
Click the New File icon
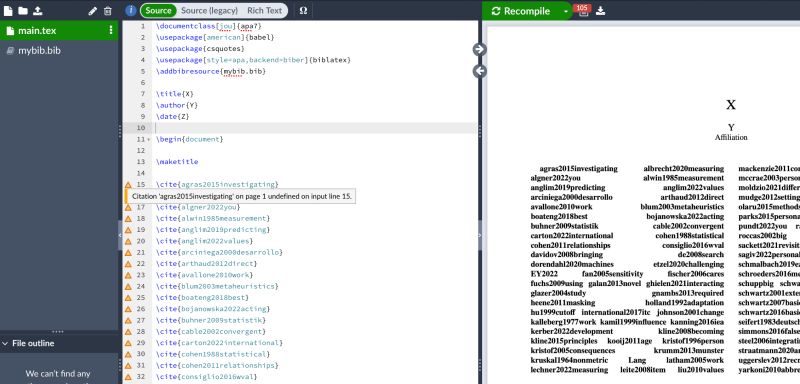[x=8, y=11]
